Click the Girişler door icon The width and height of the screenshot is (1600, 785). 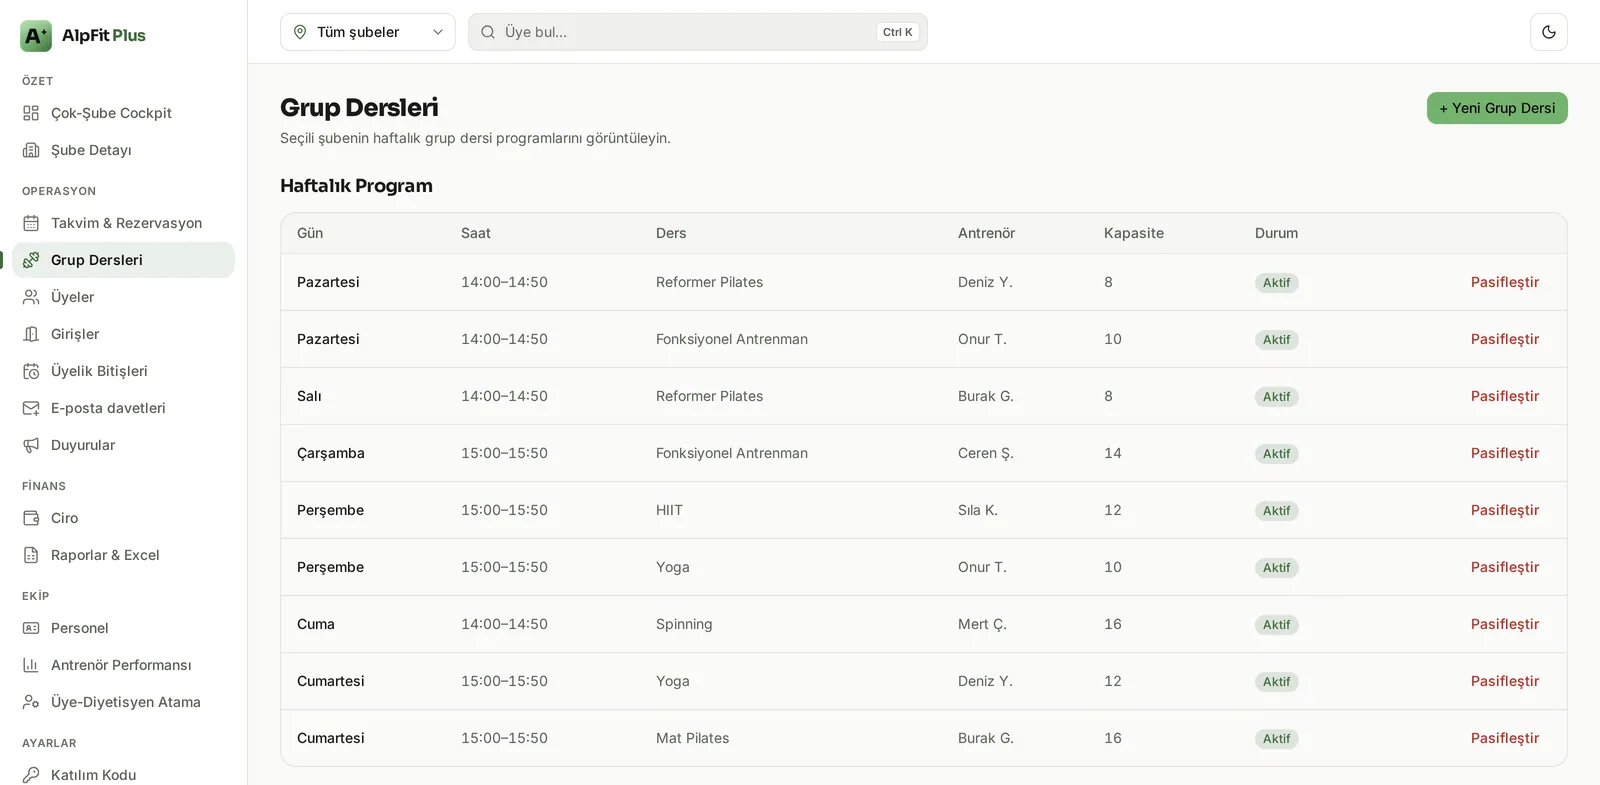(x=31, y=334)
